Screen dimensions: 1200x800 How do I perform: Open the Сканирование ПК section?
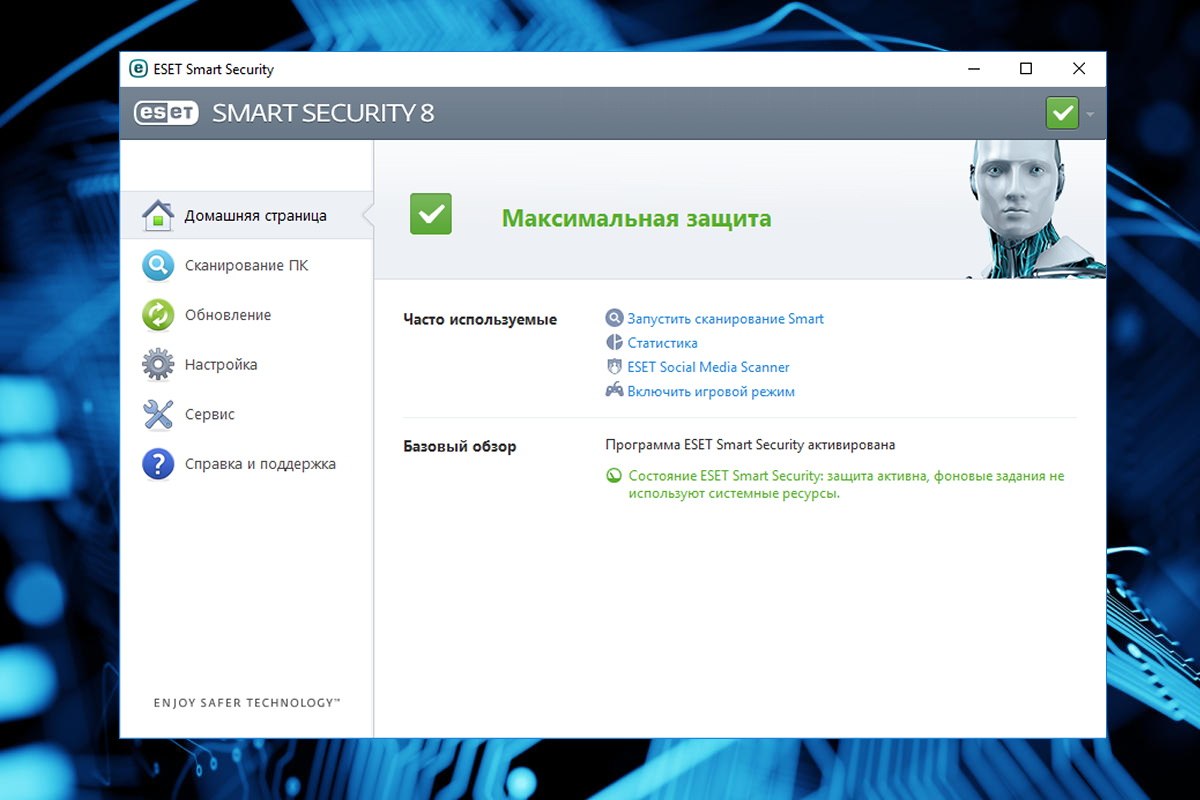247,265
